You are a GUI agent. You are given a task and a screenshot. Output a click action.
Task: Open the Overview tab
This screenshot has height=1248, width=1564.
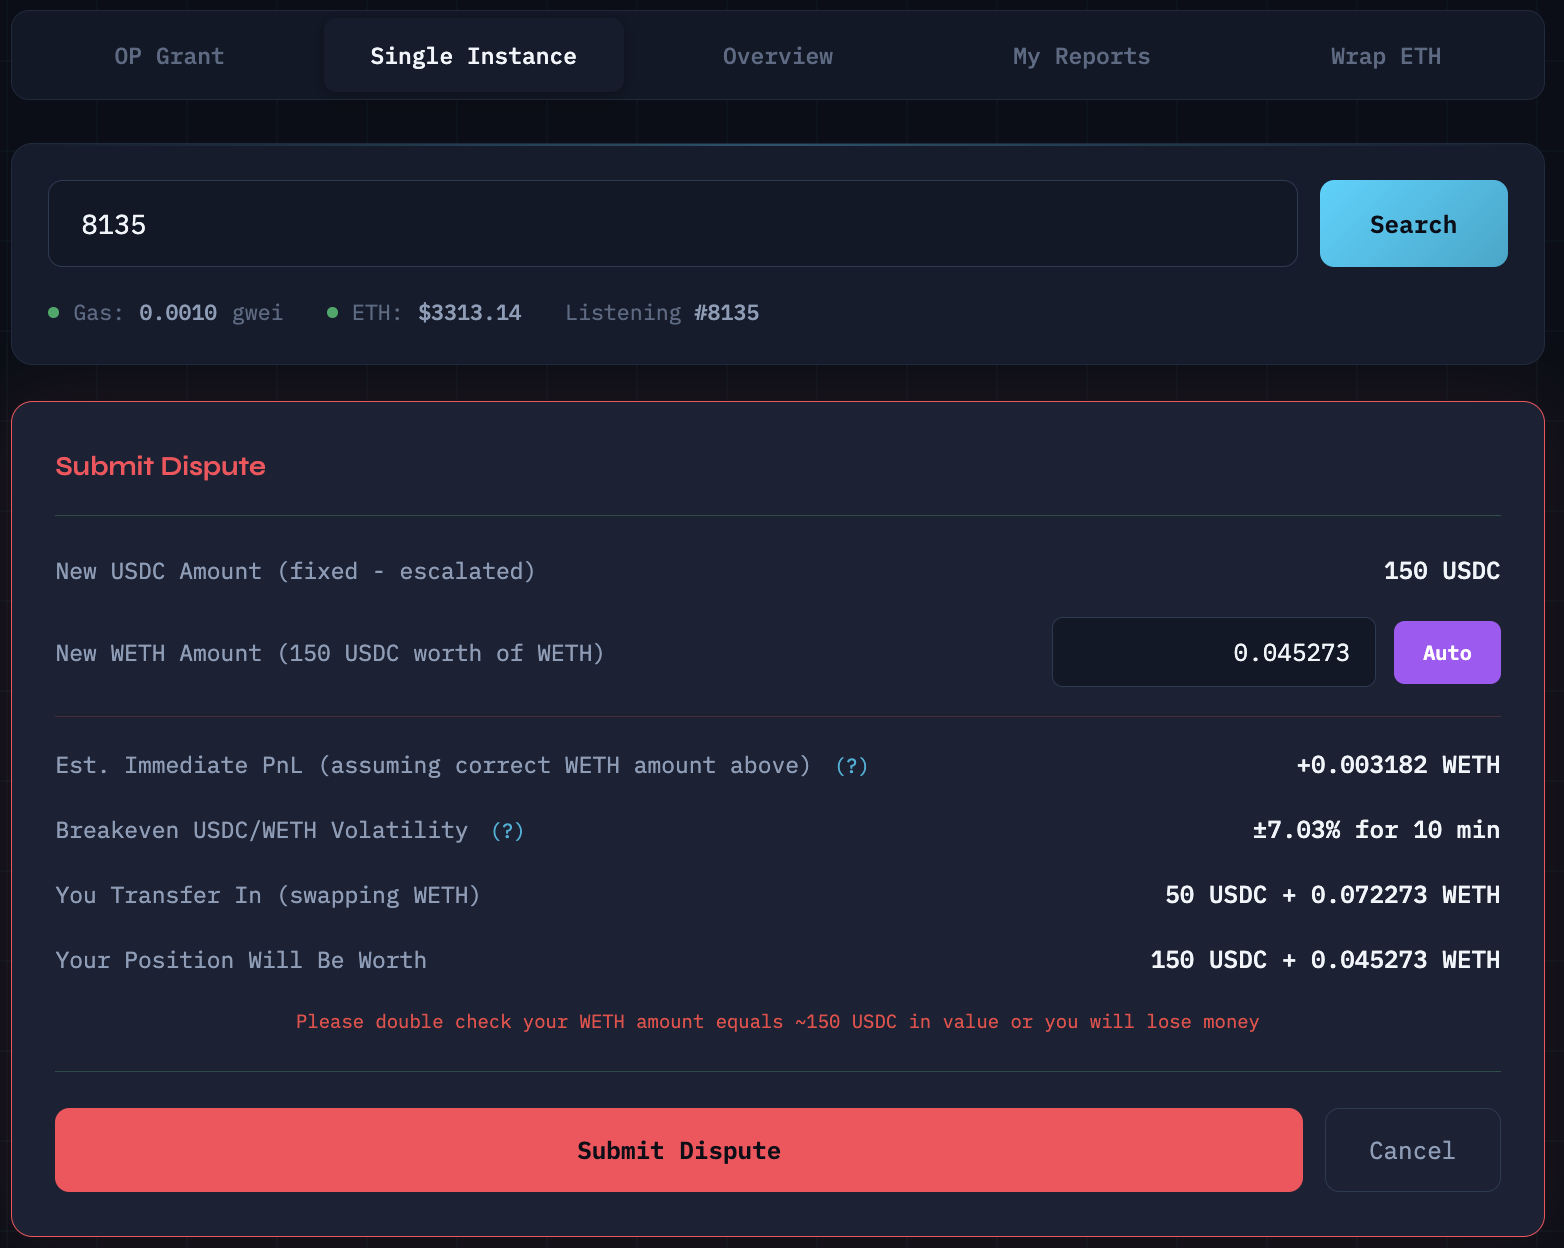pyautogui.click(x=777, y=56)
